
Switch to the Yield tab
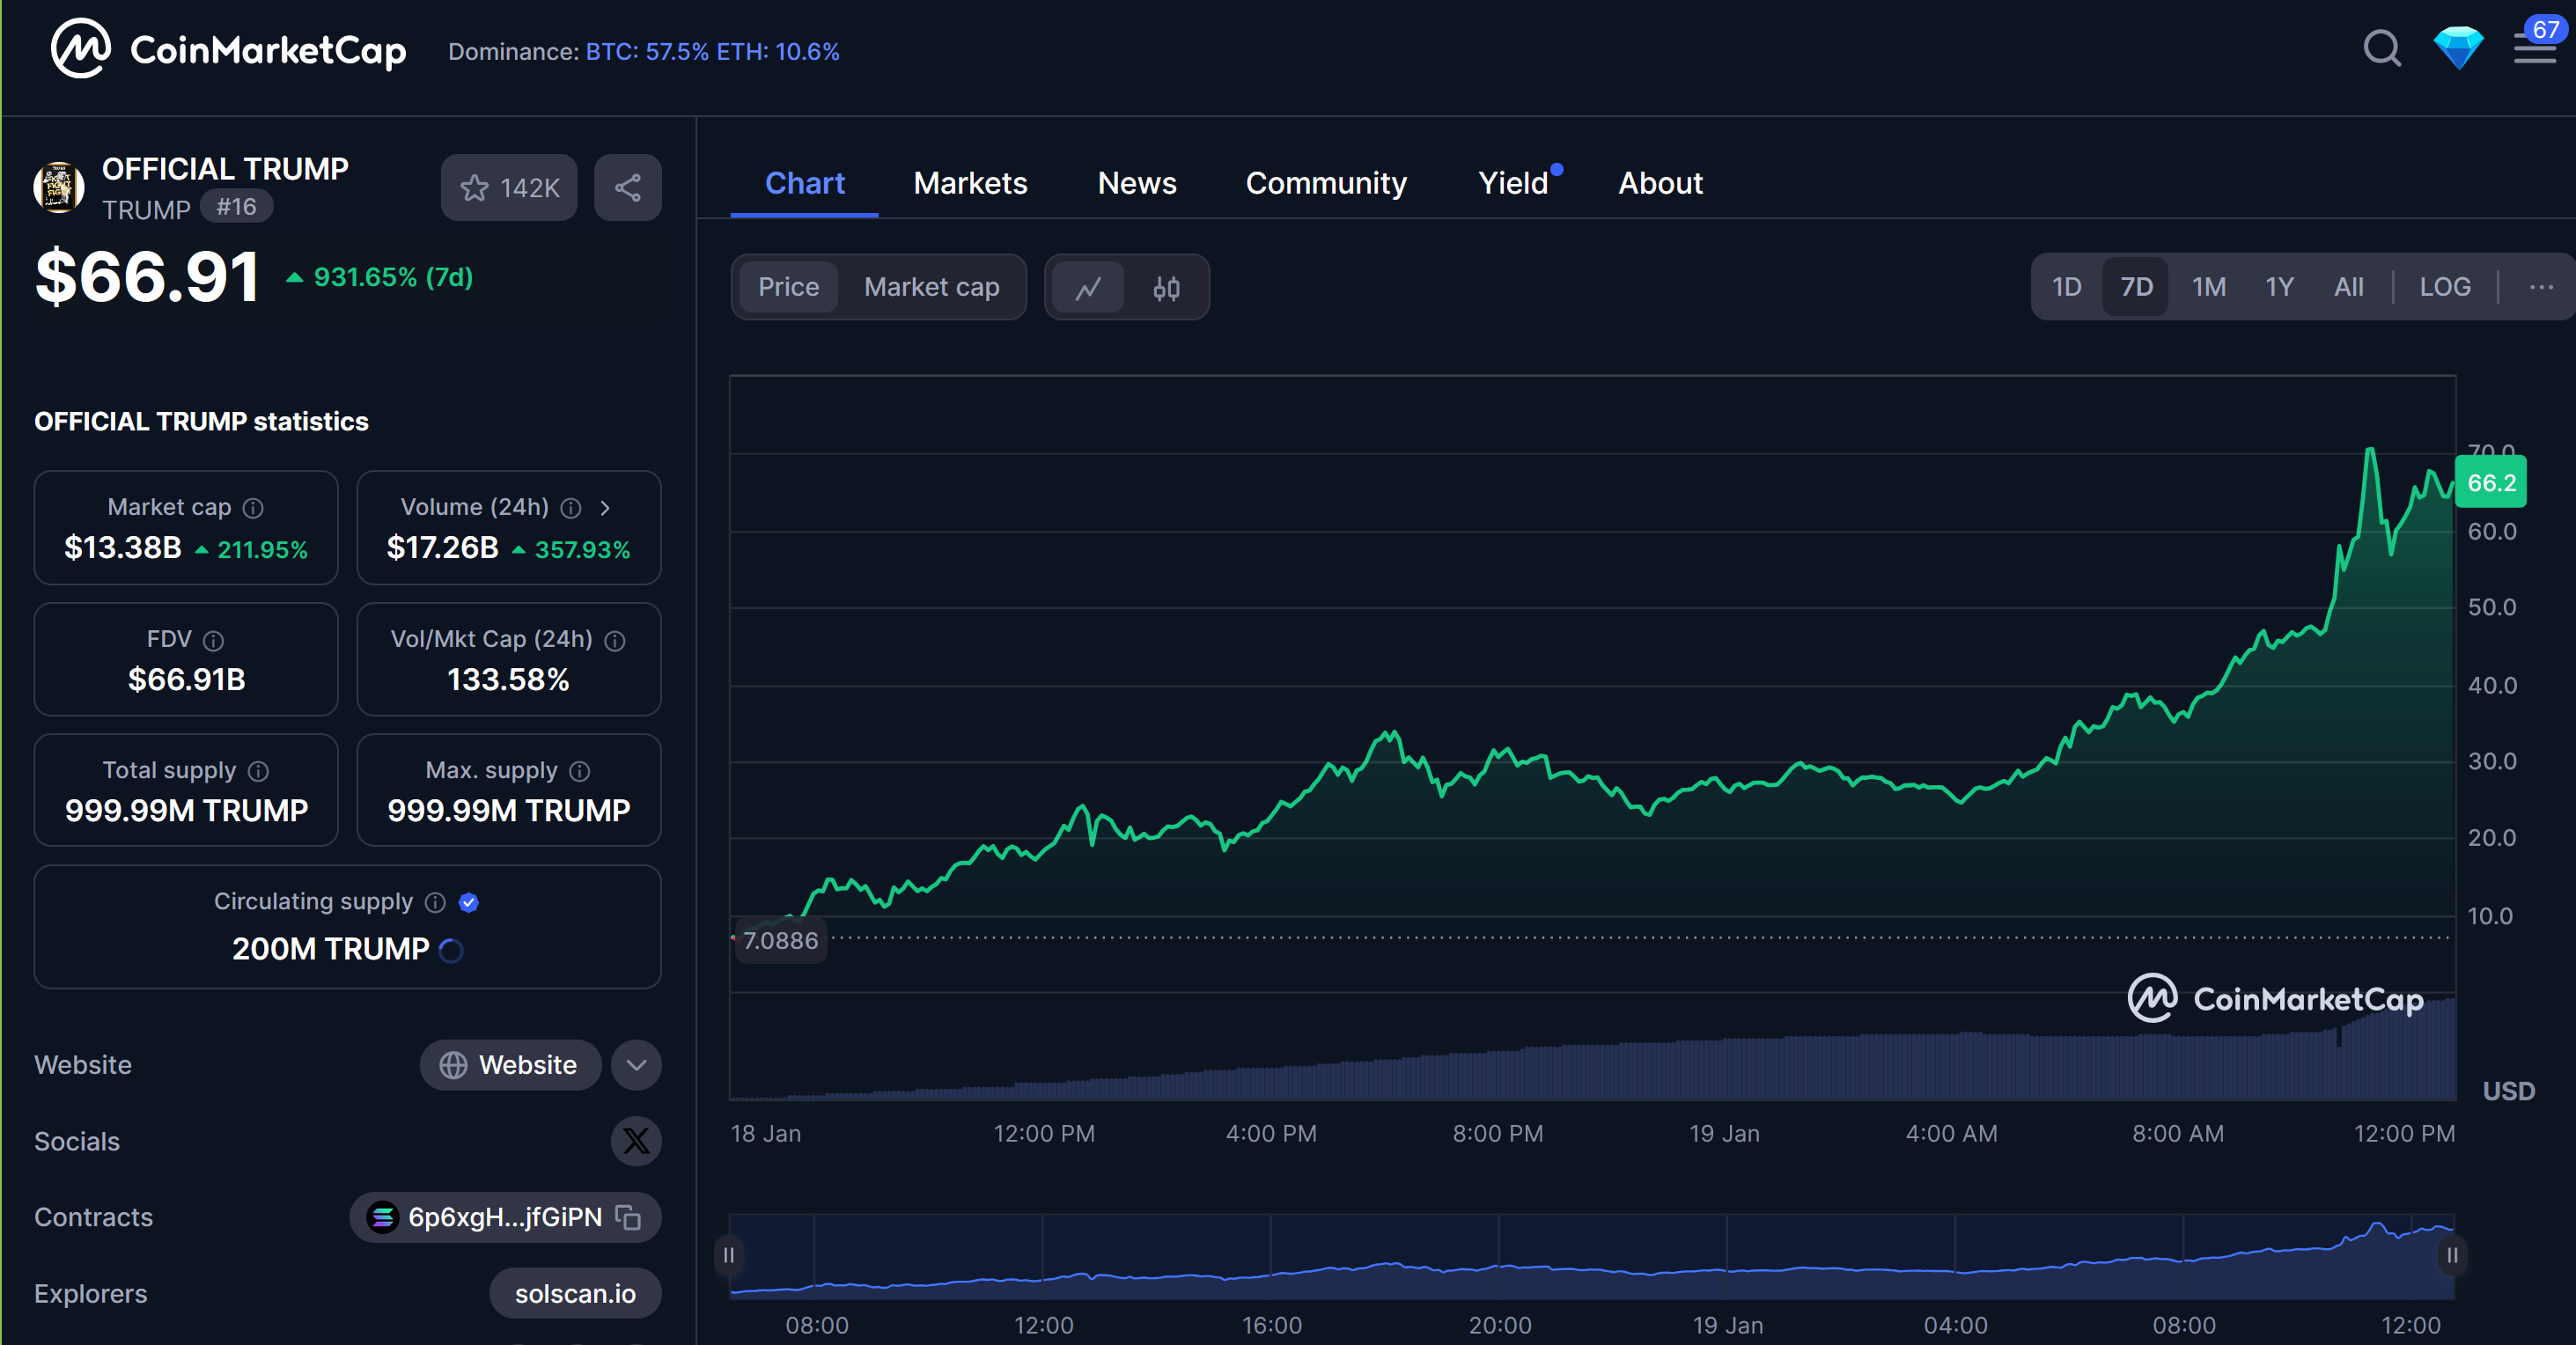[x=1514, y=183]
